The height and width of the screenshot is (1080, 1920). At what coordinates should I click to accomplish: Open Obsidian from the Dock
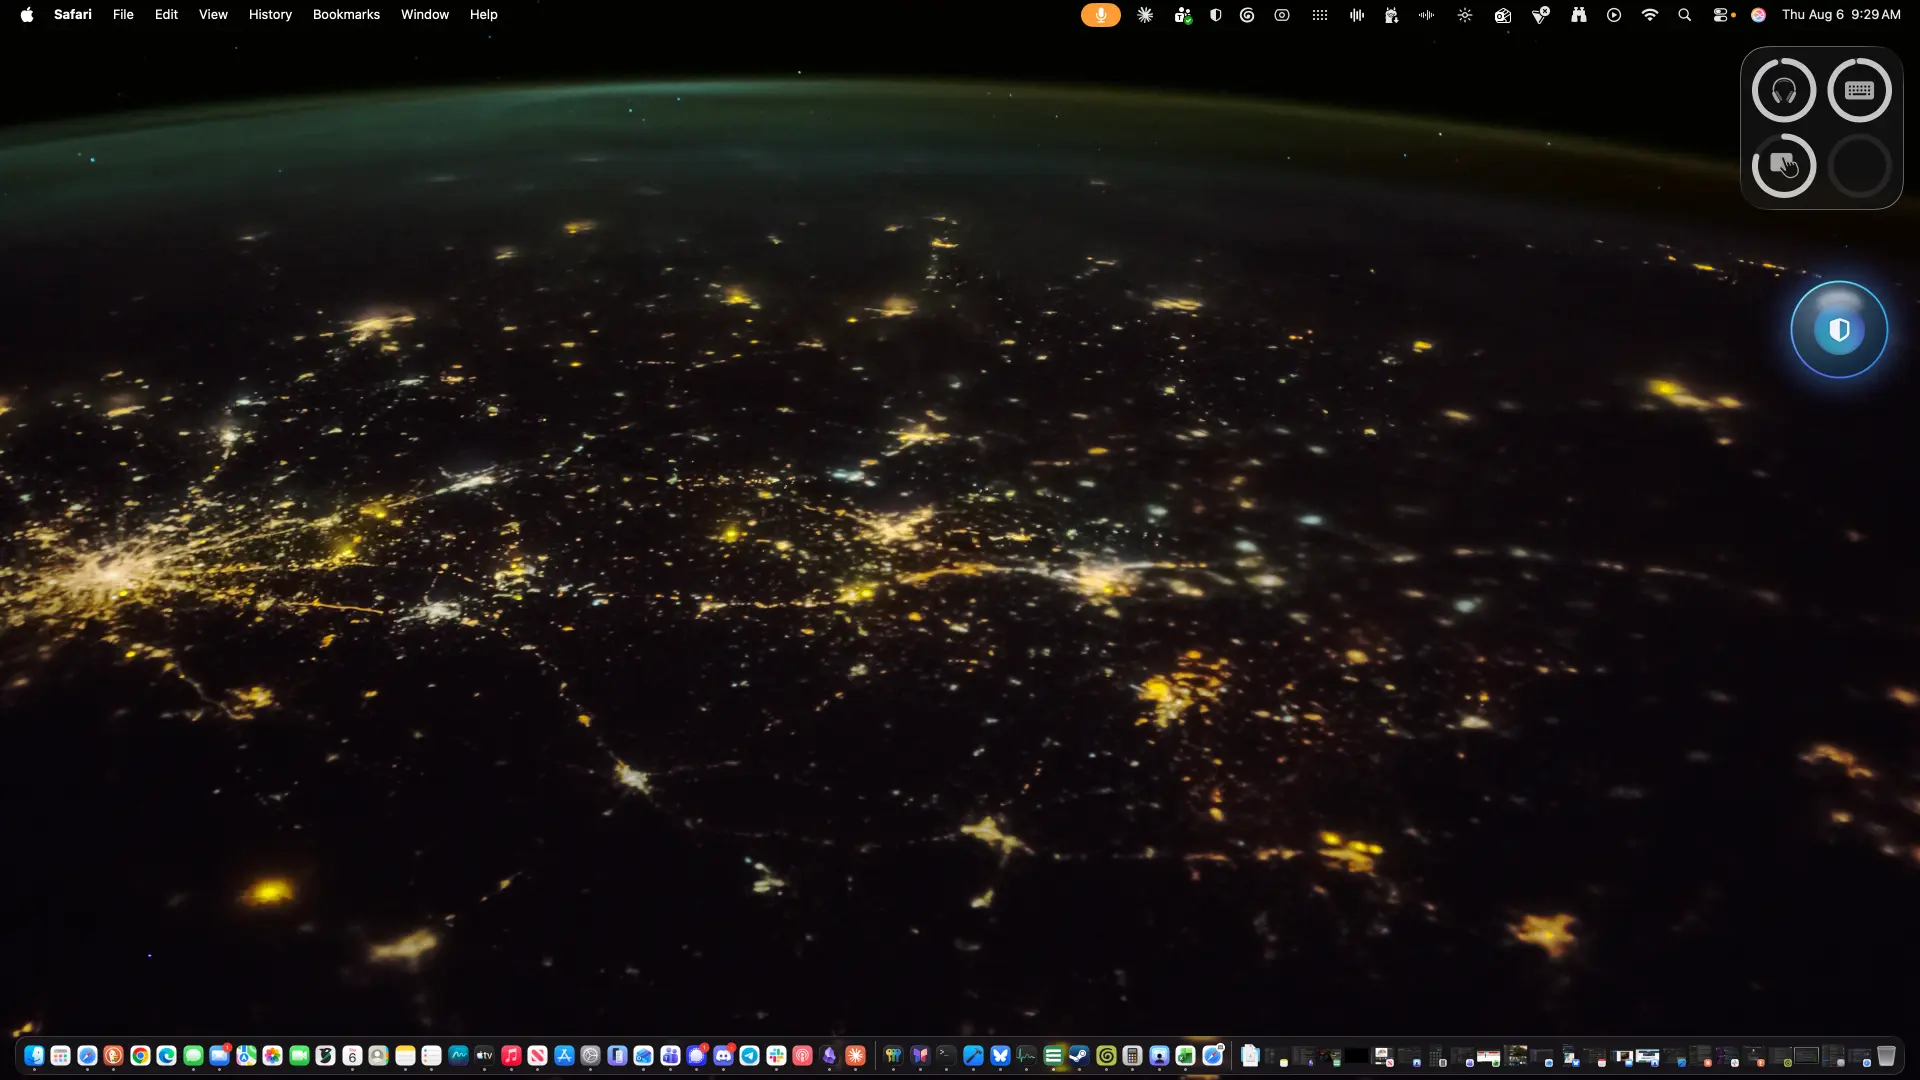click(x=829, y=1055)
